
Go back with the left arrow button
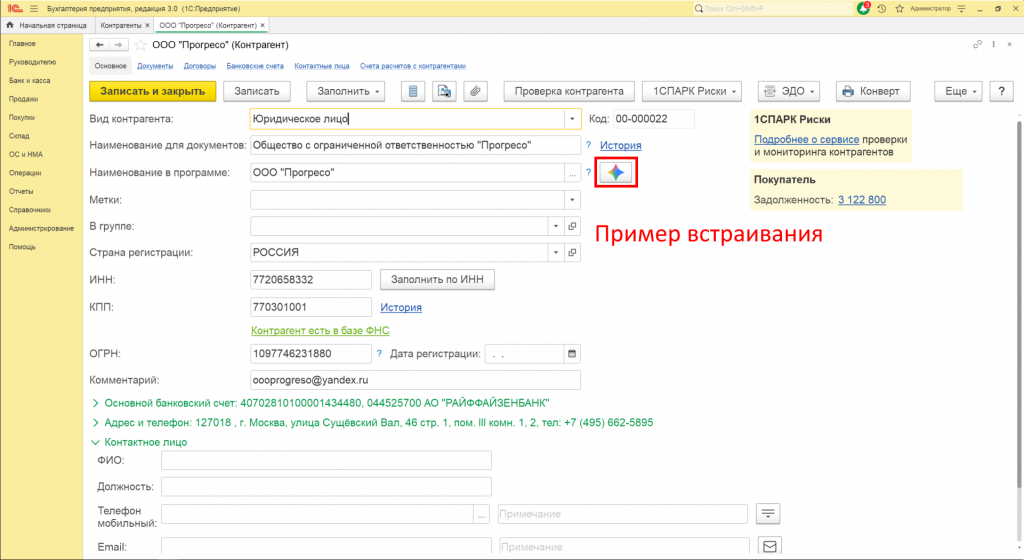click(99, 44)
